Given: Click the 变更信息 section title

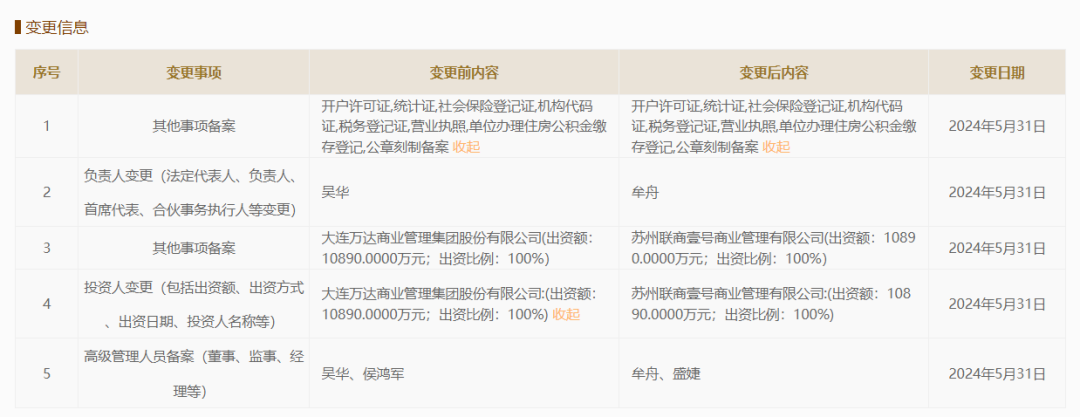Looking at the screenshot, I should point(57,27).
